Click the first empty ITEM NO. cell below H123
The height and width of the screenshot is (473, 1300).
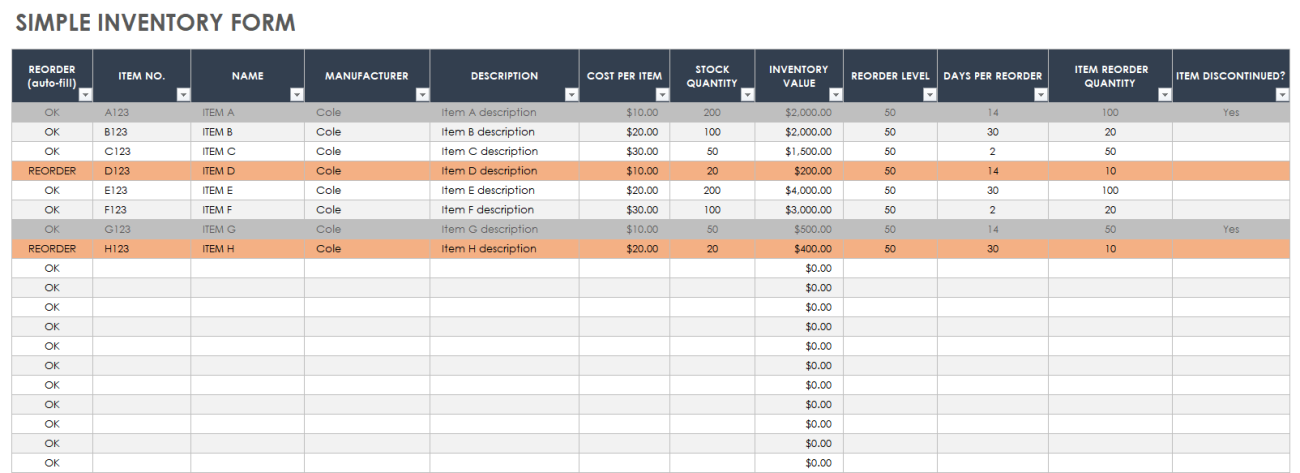coord(141,268)
